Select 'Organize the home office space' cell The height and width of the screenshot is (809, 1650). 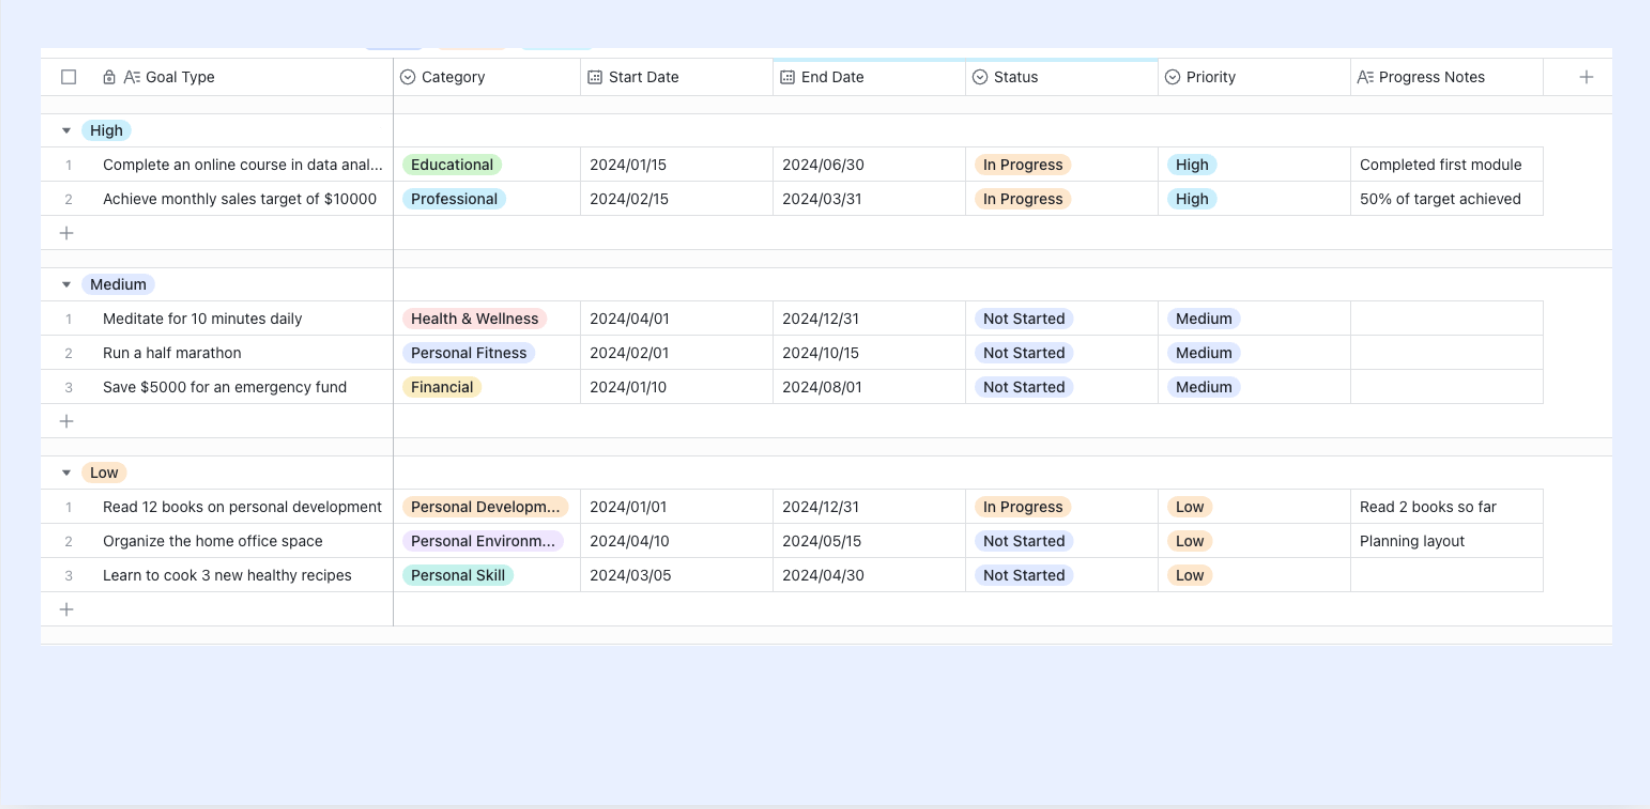point(243,541)
